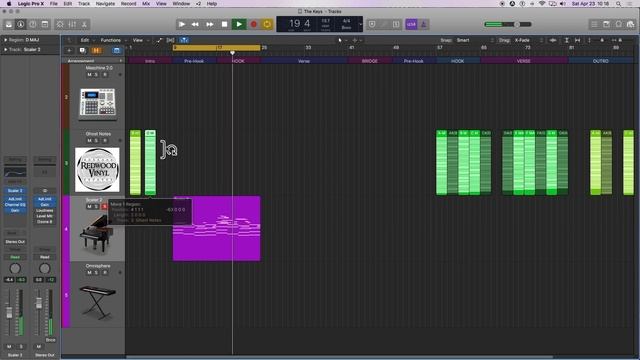Screen dimensions: 640x360
Task: Click the Fast Forward transport button
Action: pos(209,24)
